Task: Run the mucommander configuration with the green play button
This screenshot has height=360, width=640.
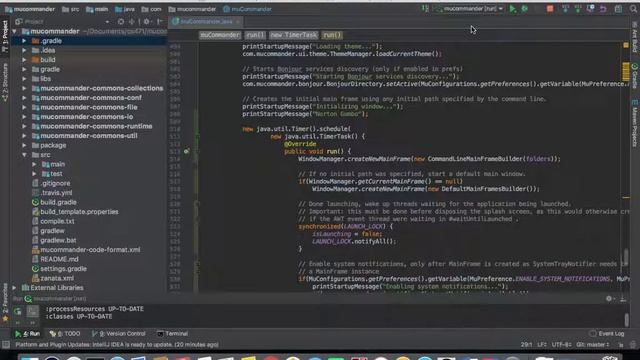Action: (x=513, y=9)
